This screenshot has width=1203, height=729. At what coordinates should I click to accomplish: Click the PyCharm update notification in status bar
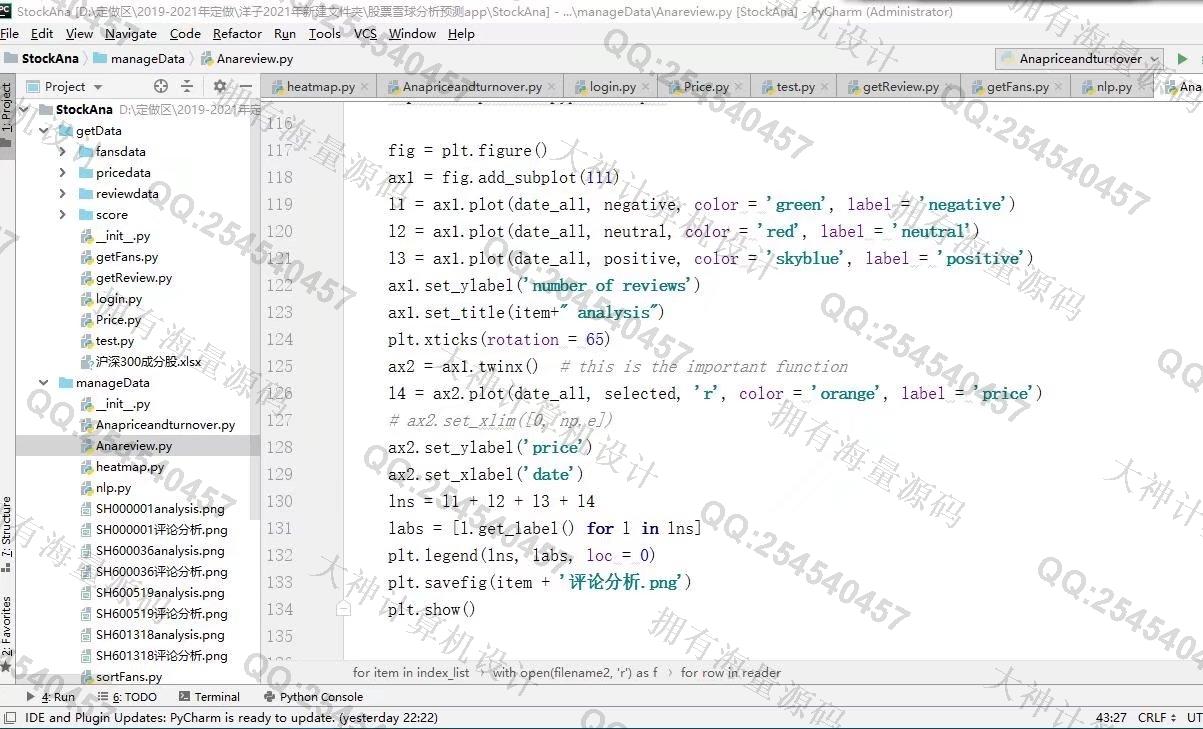click(x=231, y=717)
